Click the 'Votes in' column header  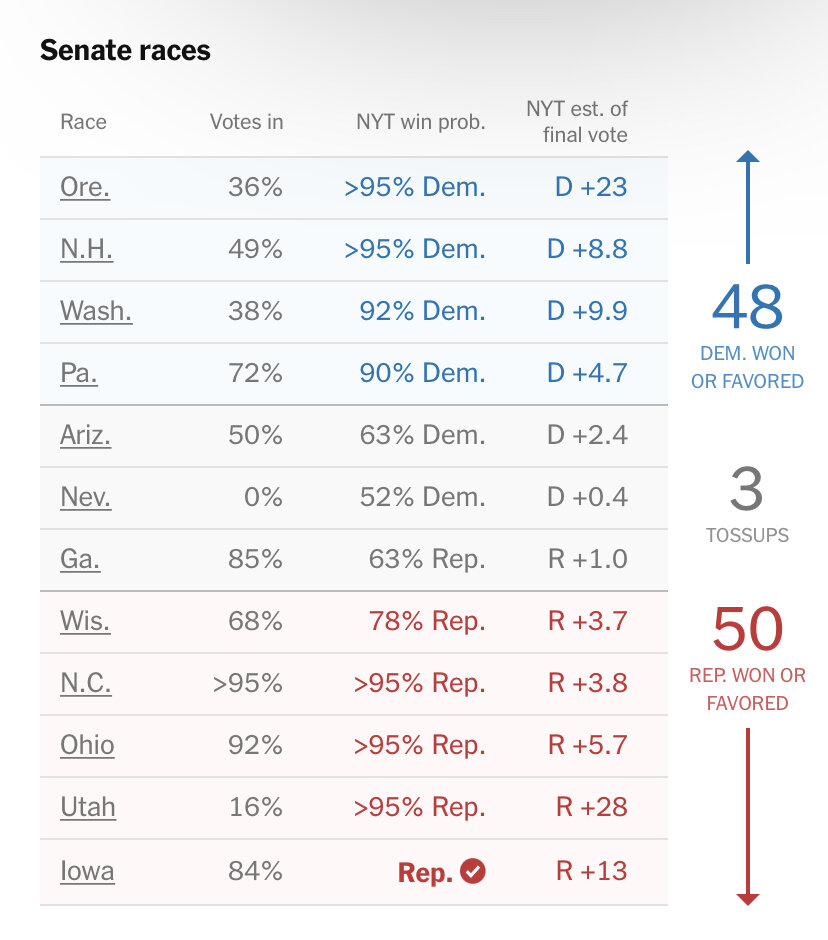point(246,122)
